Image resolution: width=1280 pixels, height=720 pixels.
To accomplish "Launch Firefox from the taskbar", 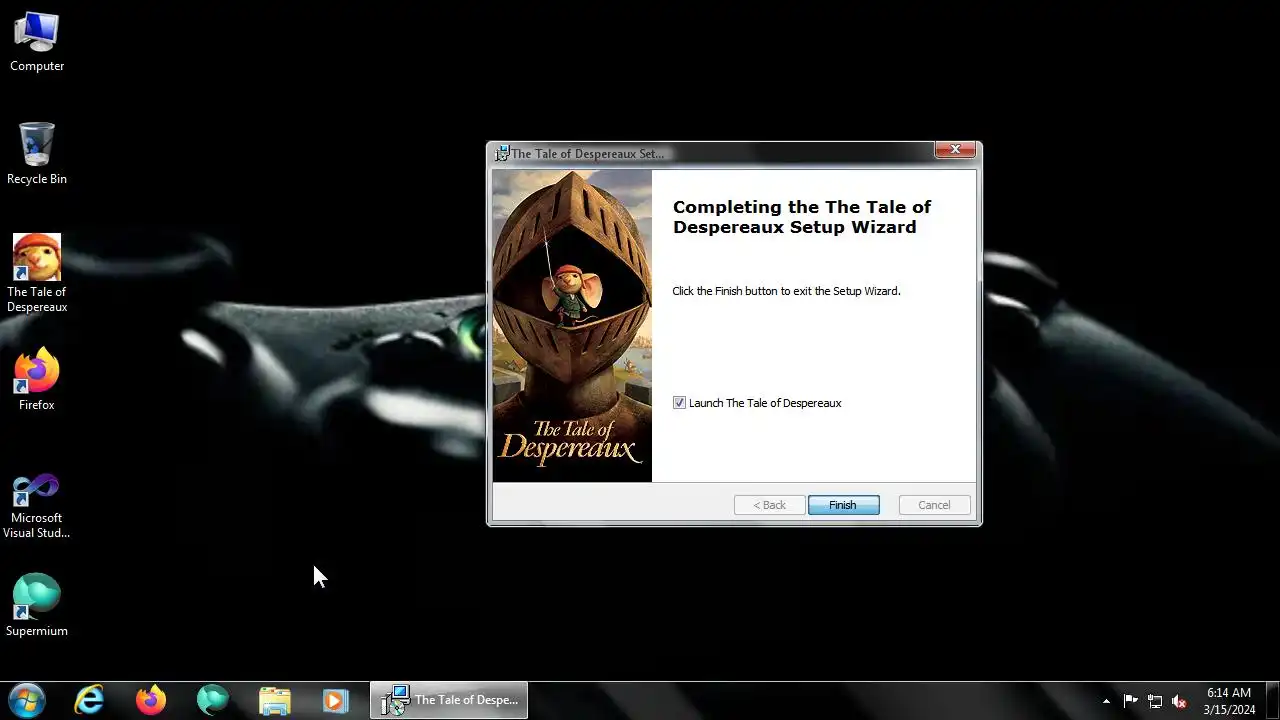I will [x=151, y=700].
